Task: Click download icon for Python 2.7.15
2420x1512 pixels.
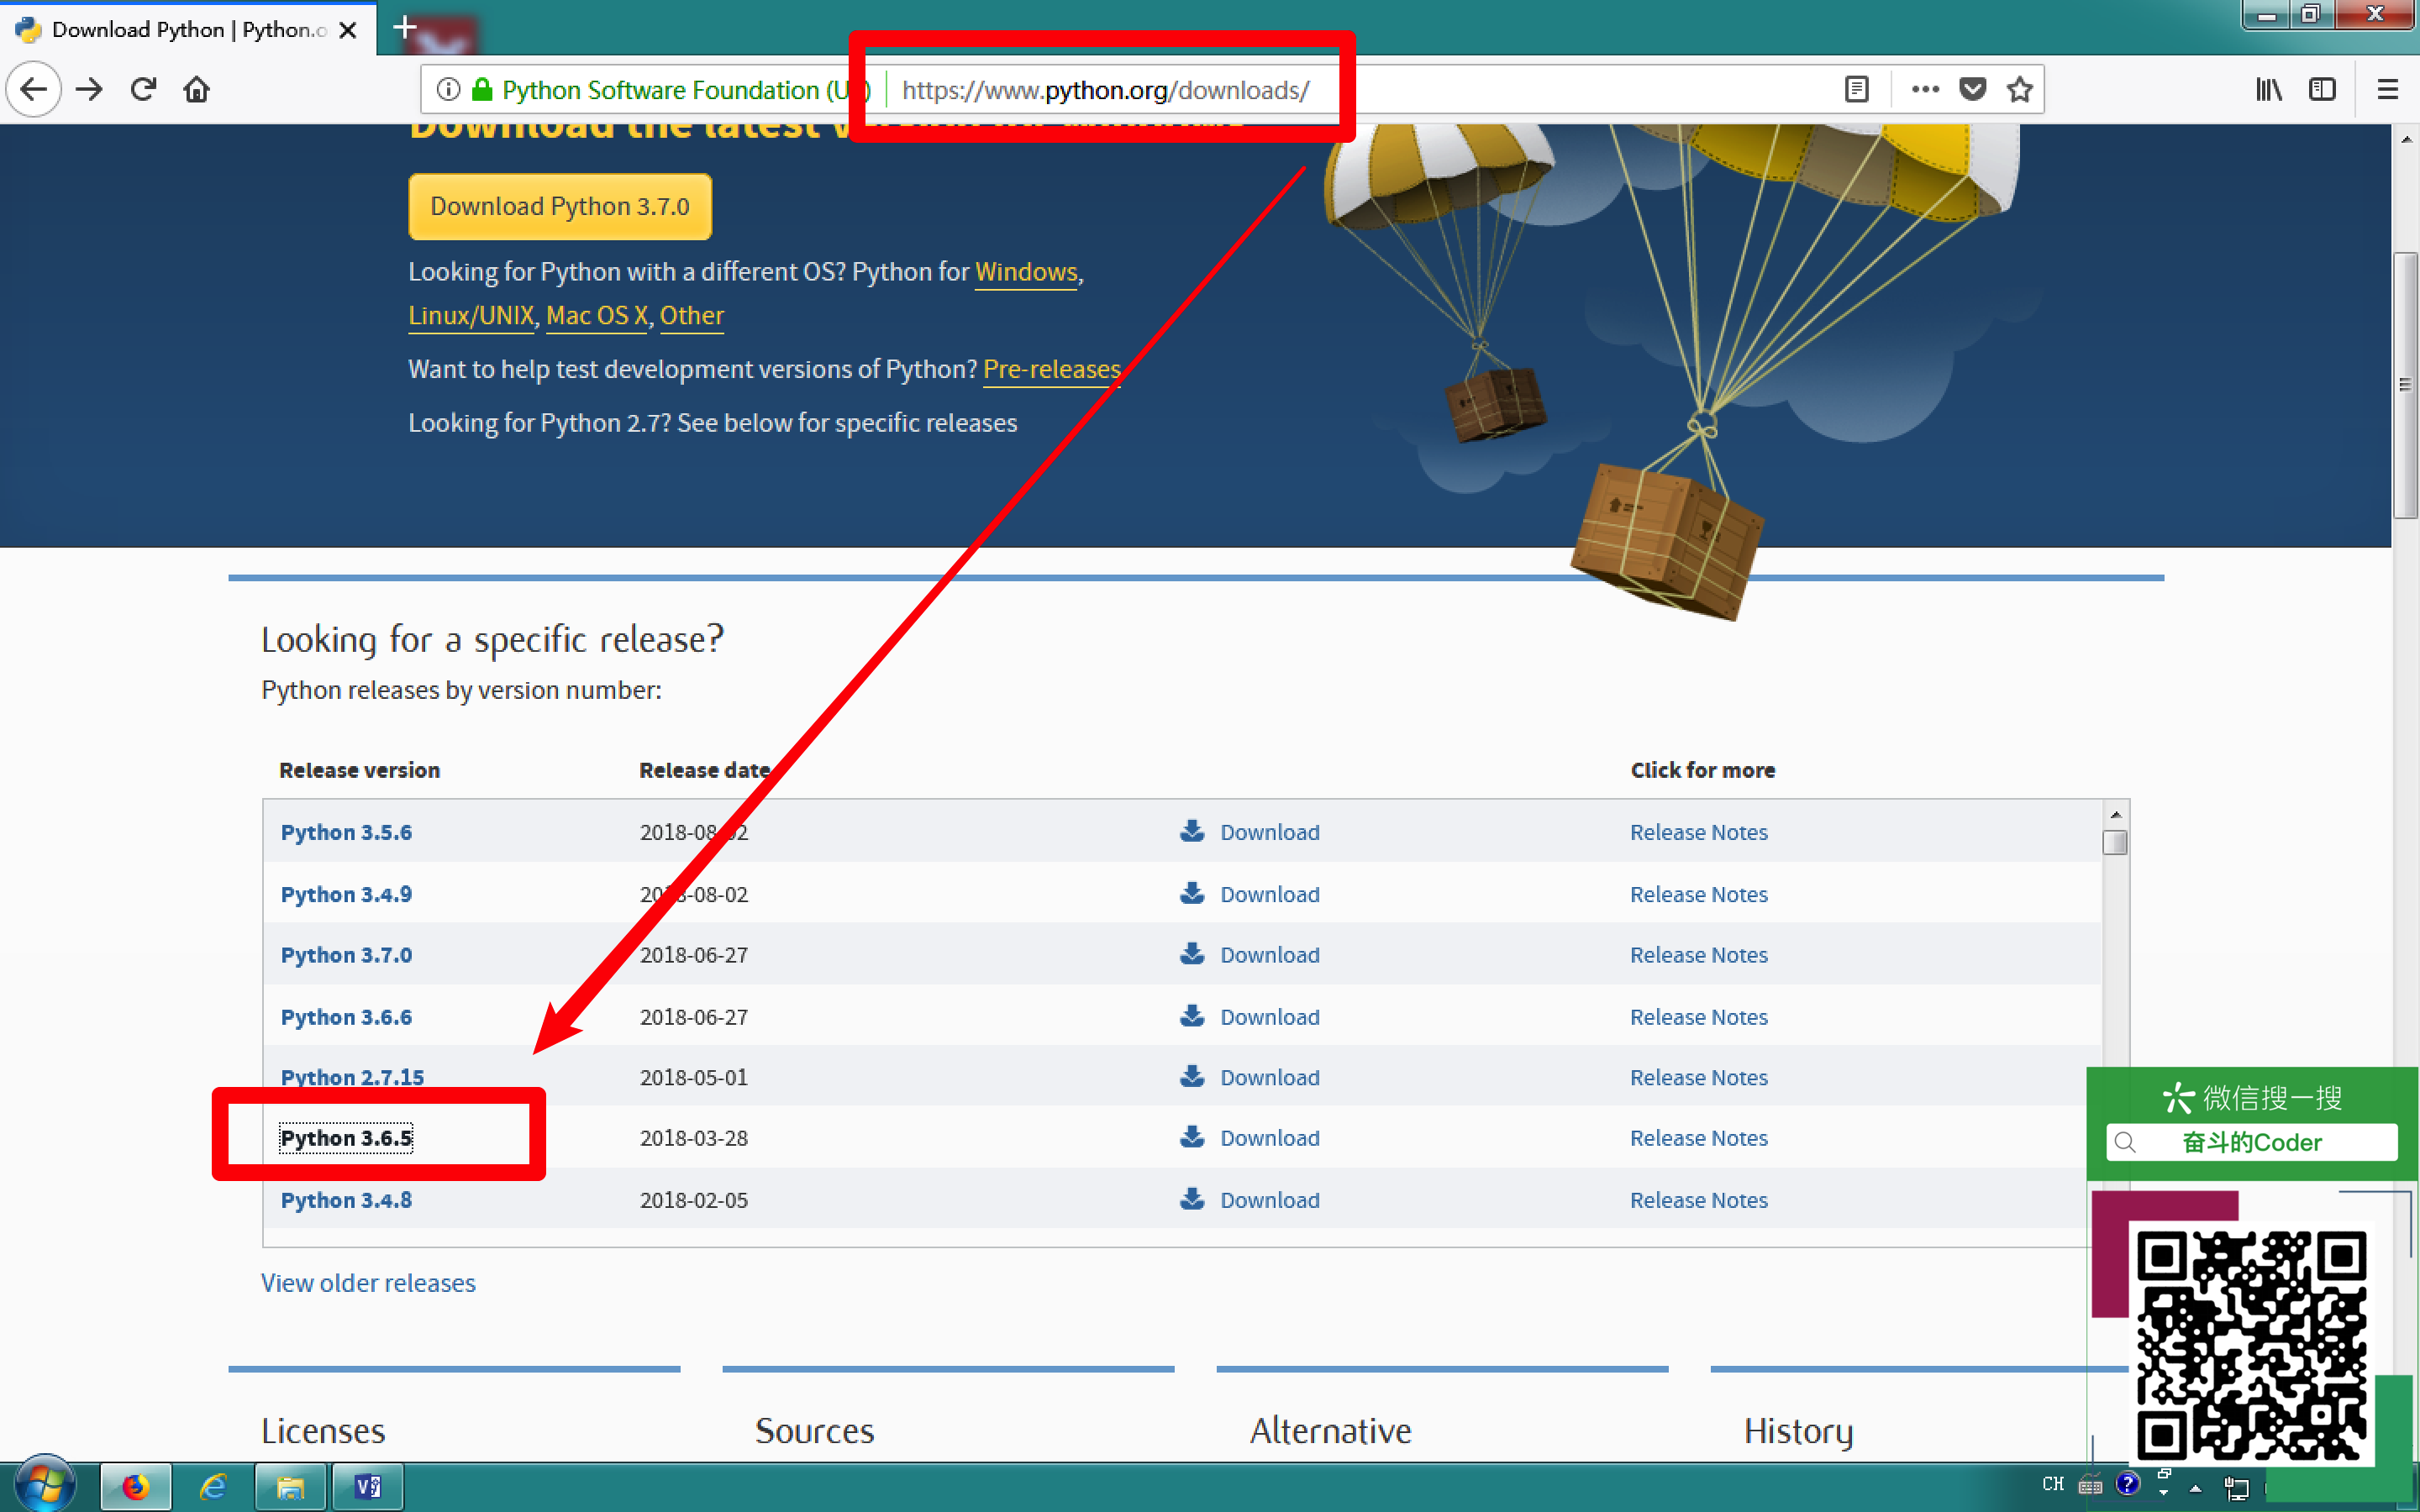Action: [x=1191, y=1076]
